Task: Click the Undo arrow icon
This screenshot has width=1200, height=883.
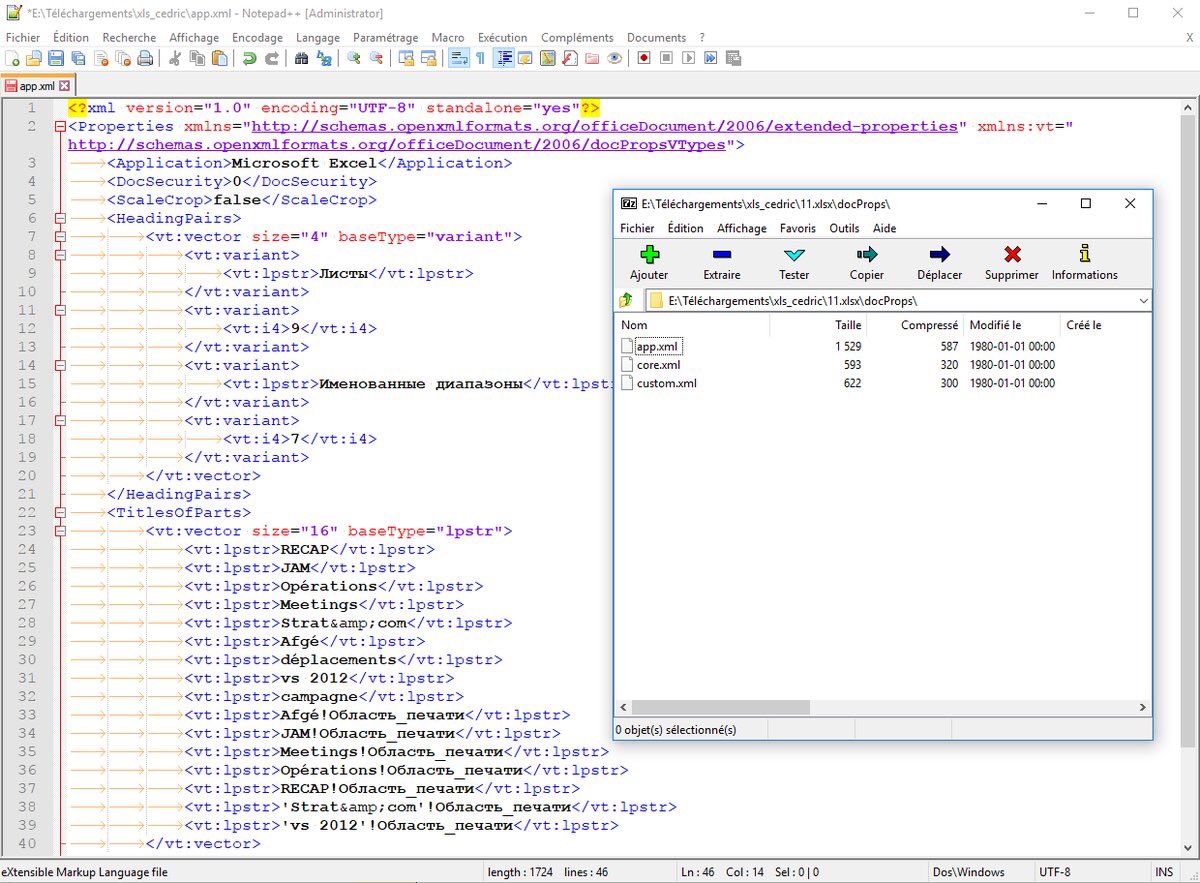Action: point(249,59)
